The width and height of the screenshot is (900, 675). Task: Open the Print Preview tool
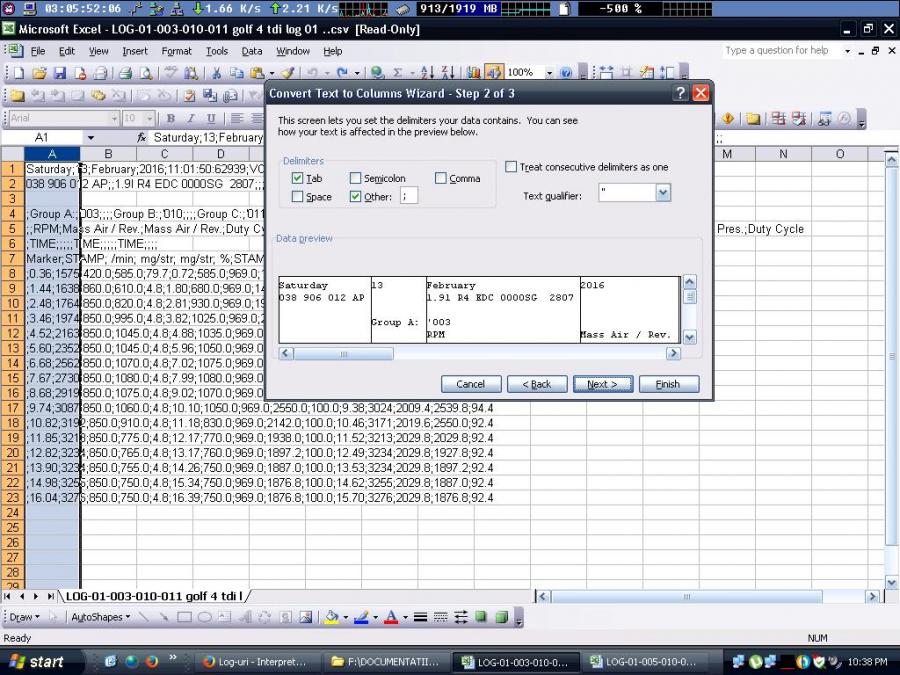(x=145, y=72)
